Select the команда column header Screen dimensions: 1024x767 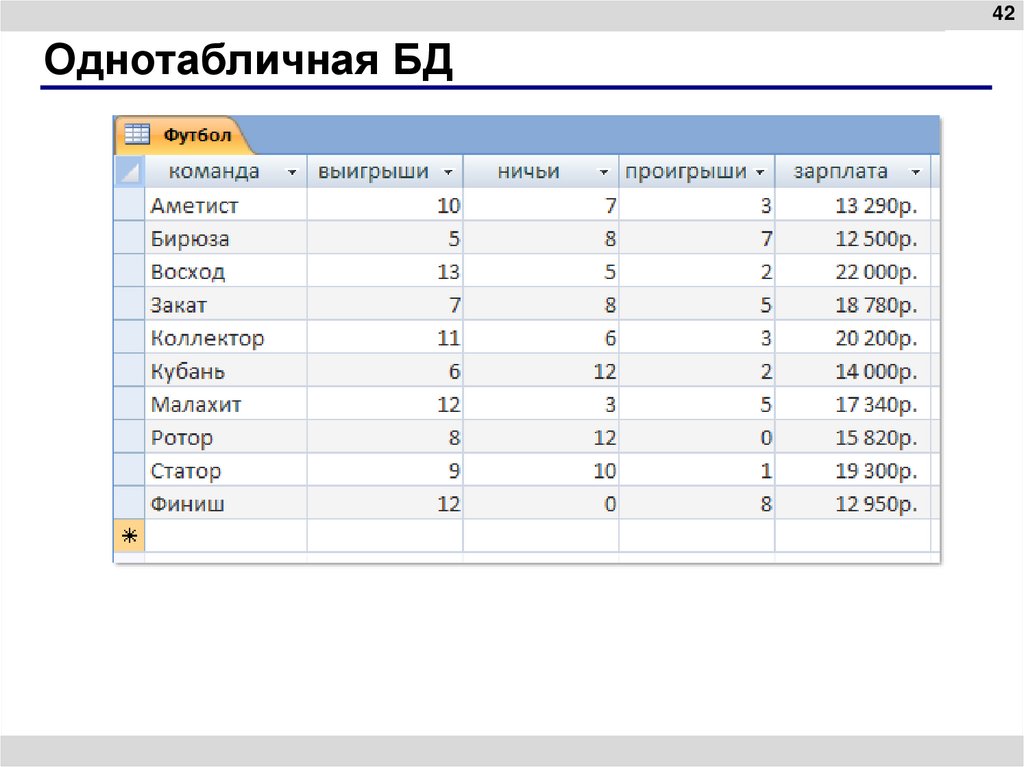coord(215,171)
